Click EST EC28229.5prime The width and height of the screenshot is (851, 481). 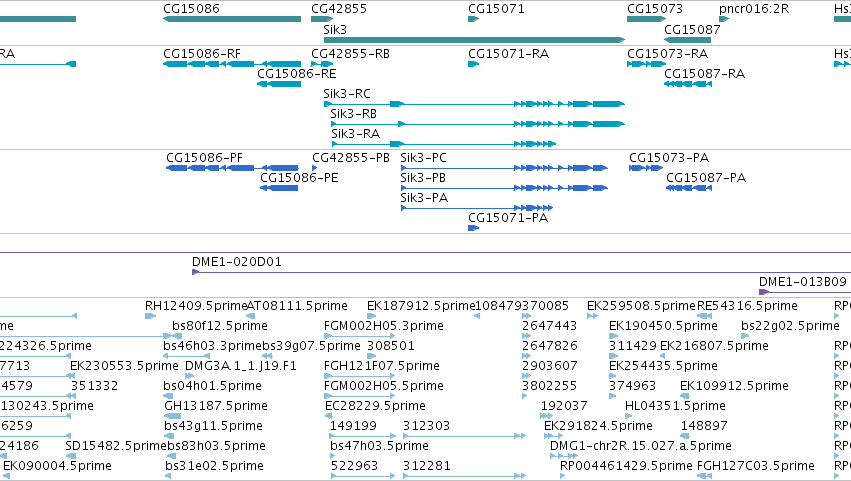[x=375, y=407]
